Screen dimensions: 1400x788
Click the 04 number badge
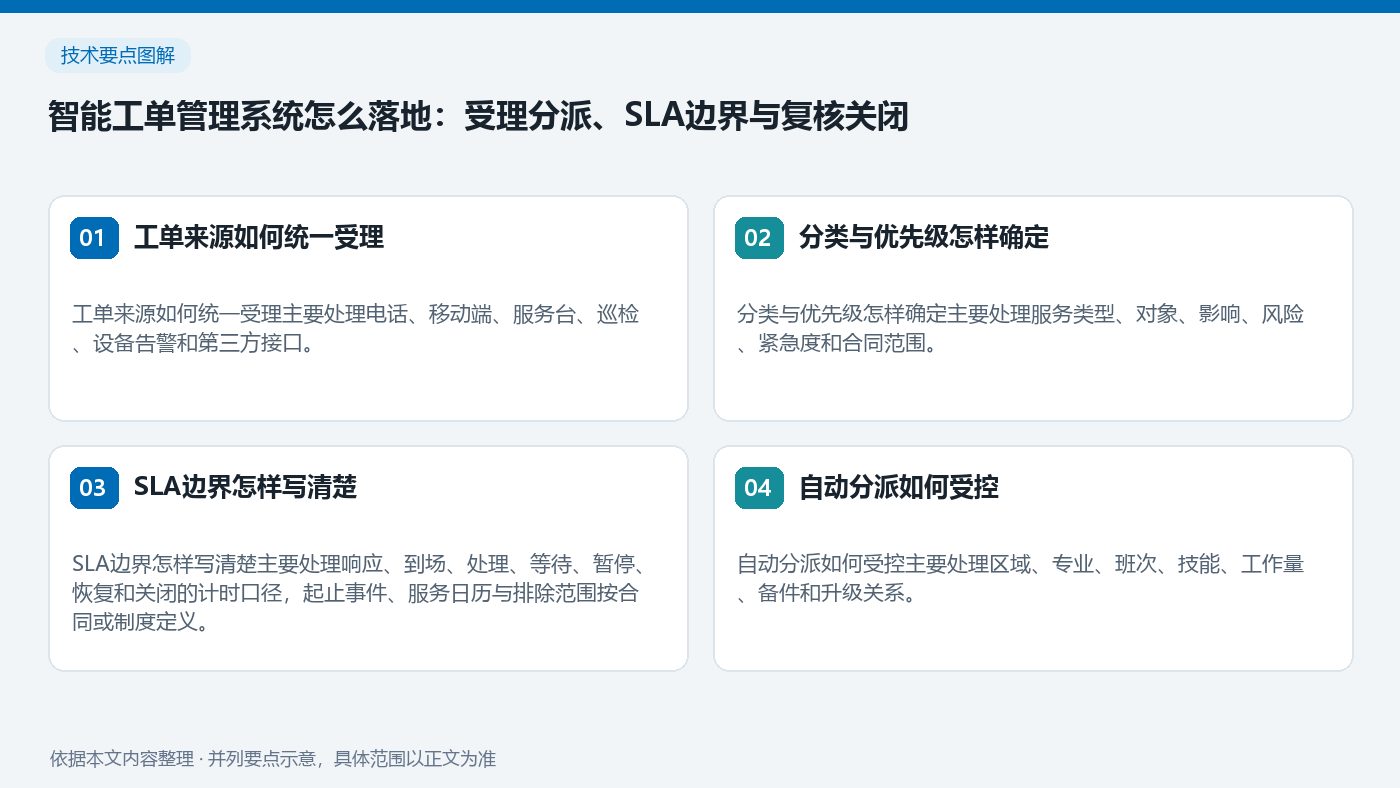tap(759, 488)
